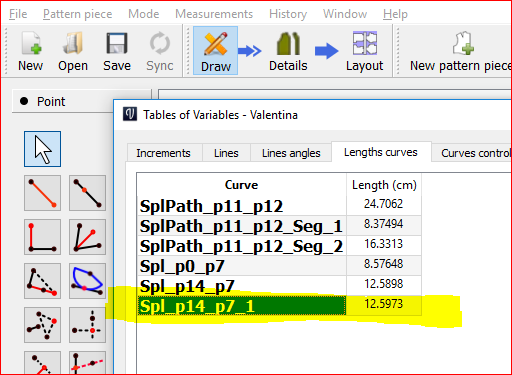This screenshot has width=512, height=375.
Task: Select point along bisector tool
Action: coord(87,237)
